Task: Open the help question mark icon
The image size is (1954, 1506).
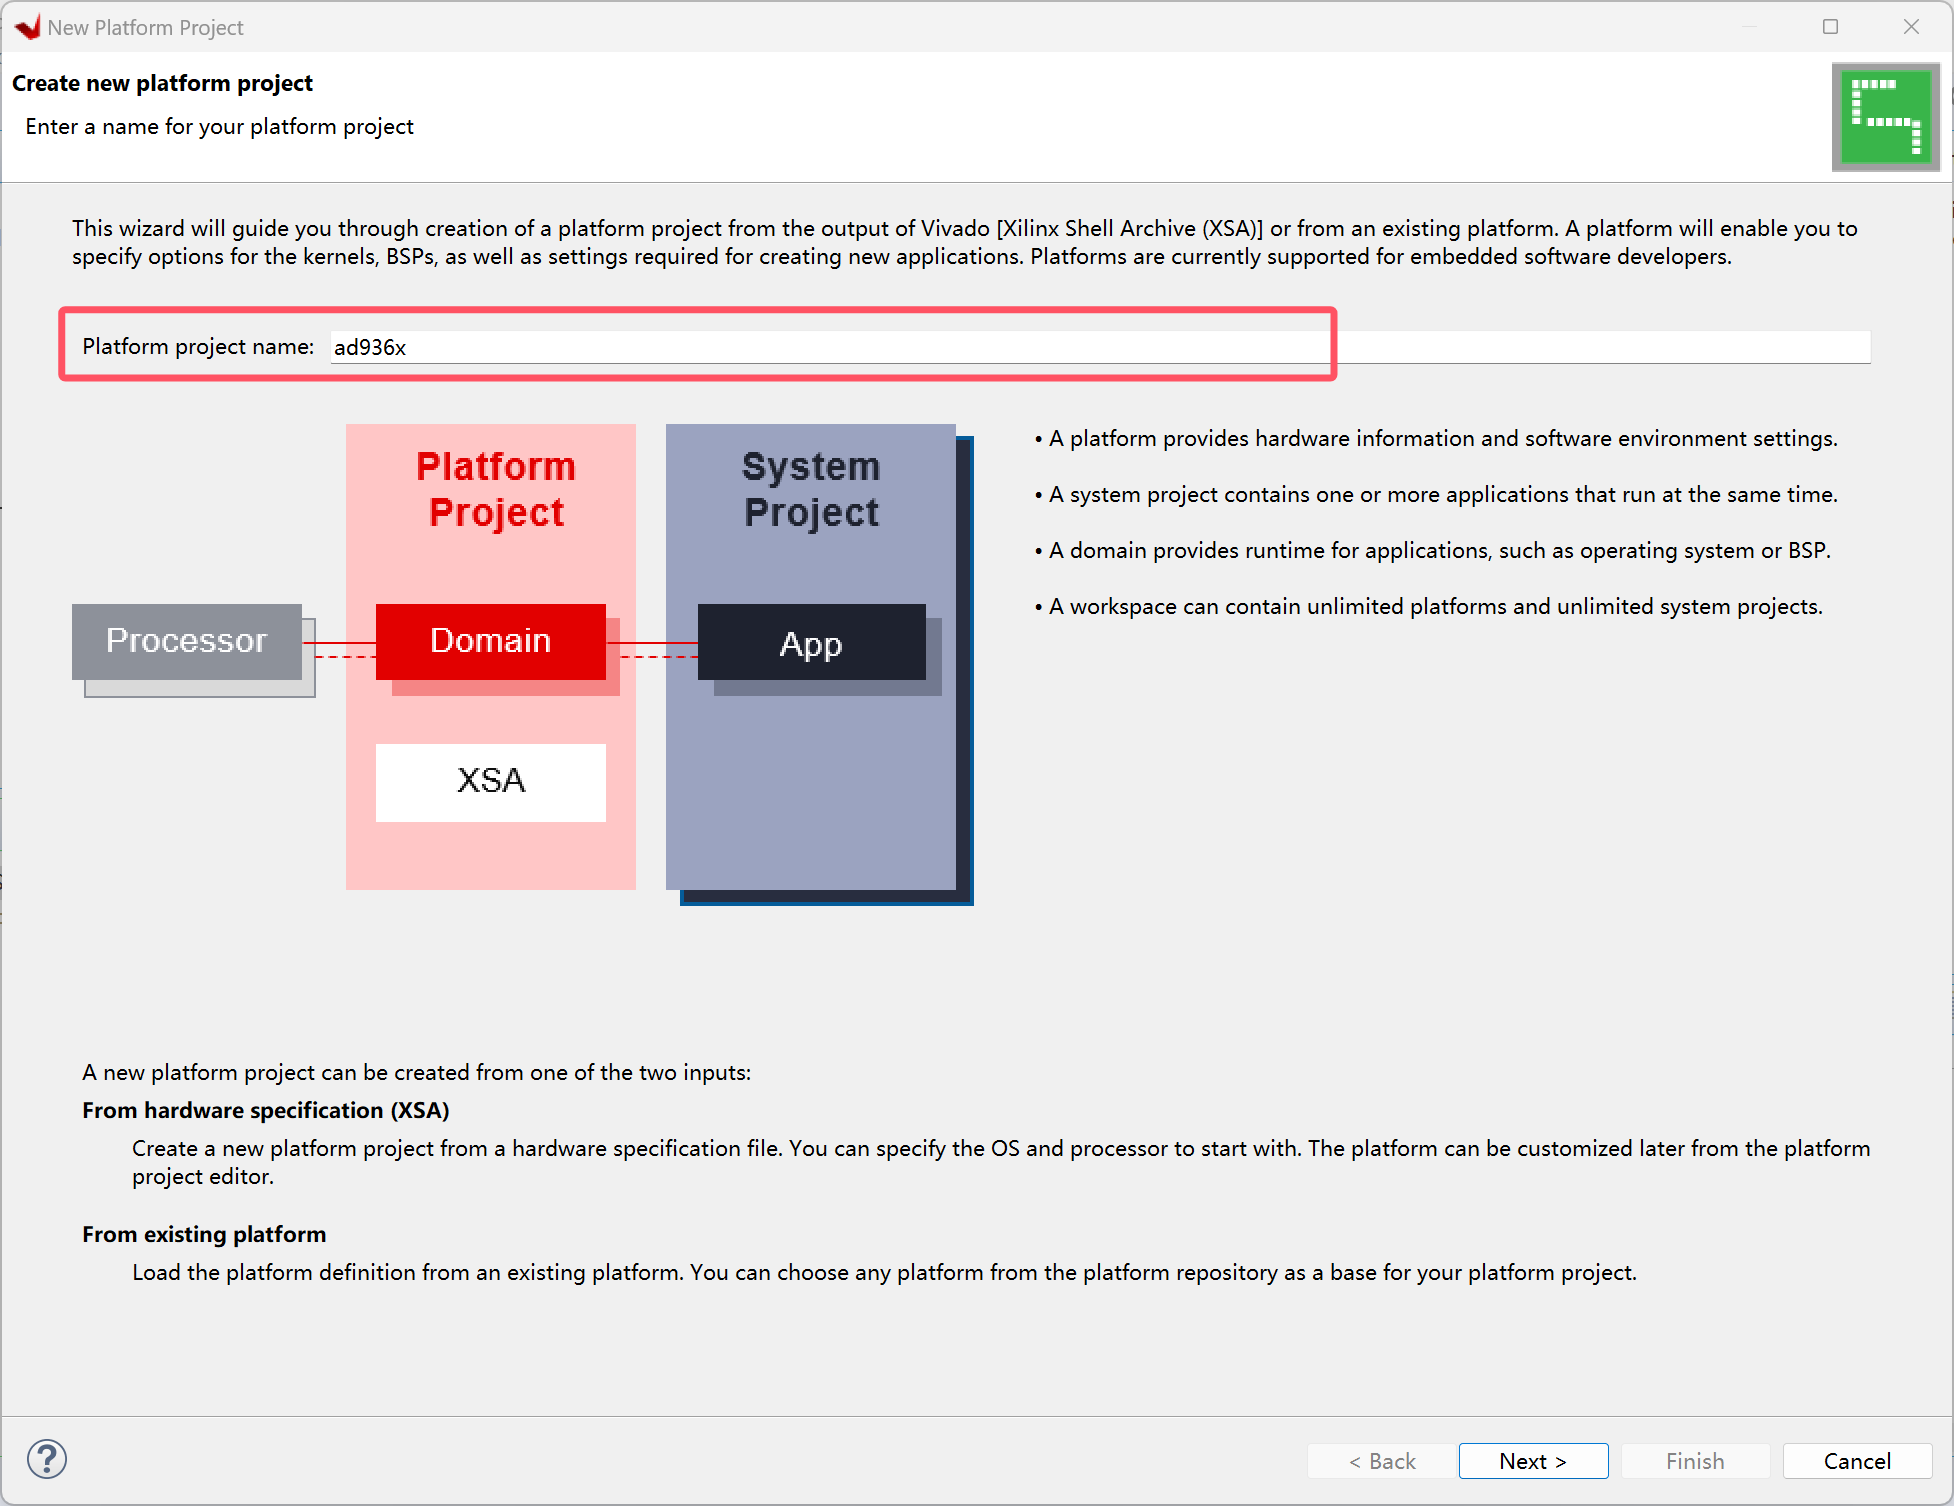Action: click(x=47, y=1459)
